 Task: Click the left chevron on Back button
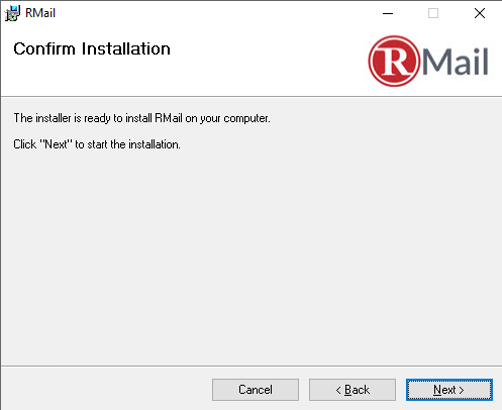(338, 390)
